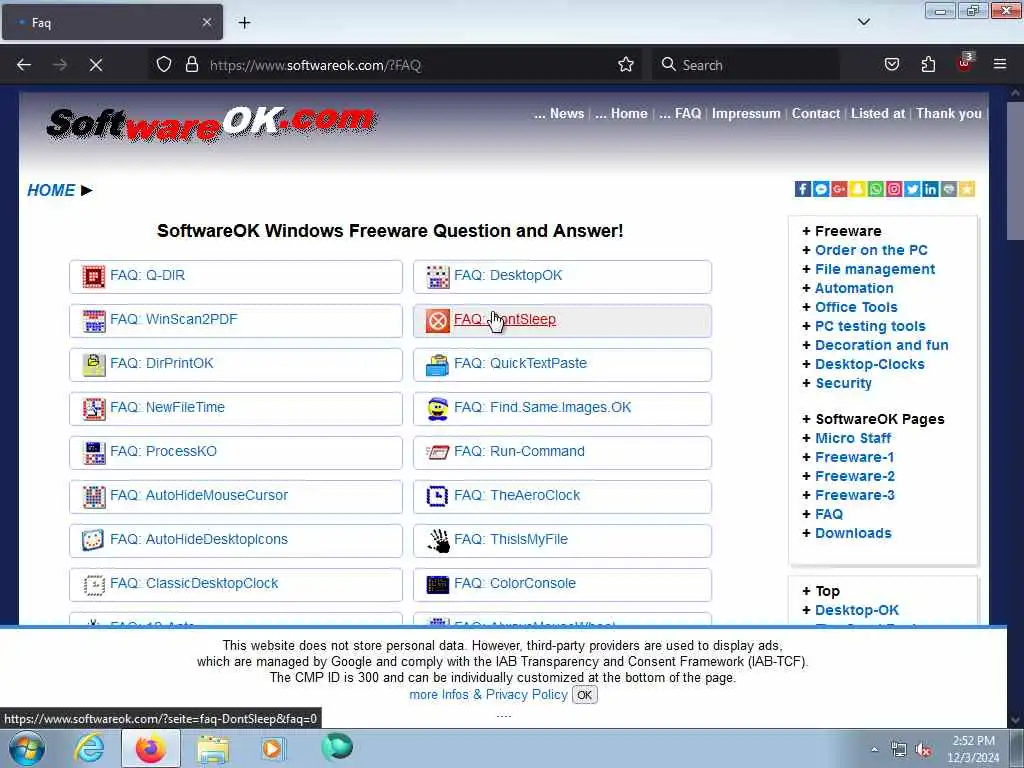Viewport: 1024px width, 768px height.
Task: Open the Thank you page
Action: pos(948,114)
